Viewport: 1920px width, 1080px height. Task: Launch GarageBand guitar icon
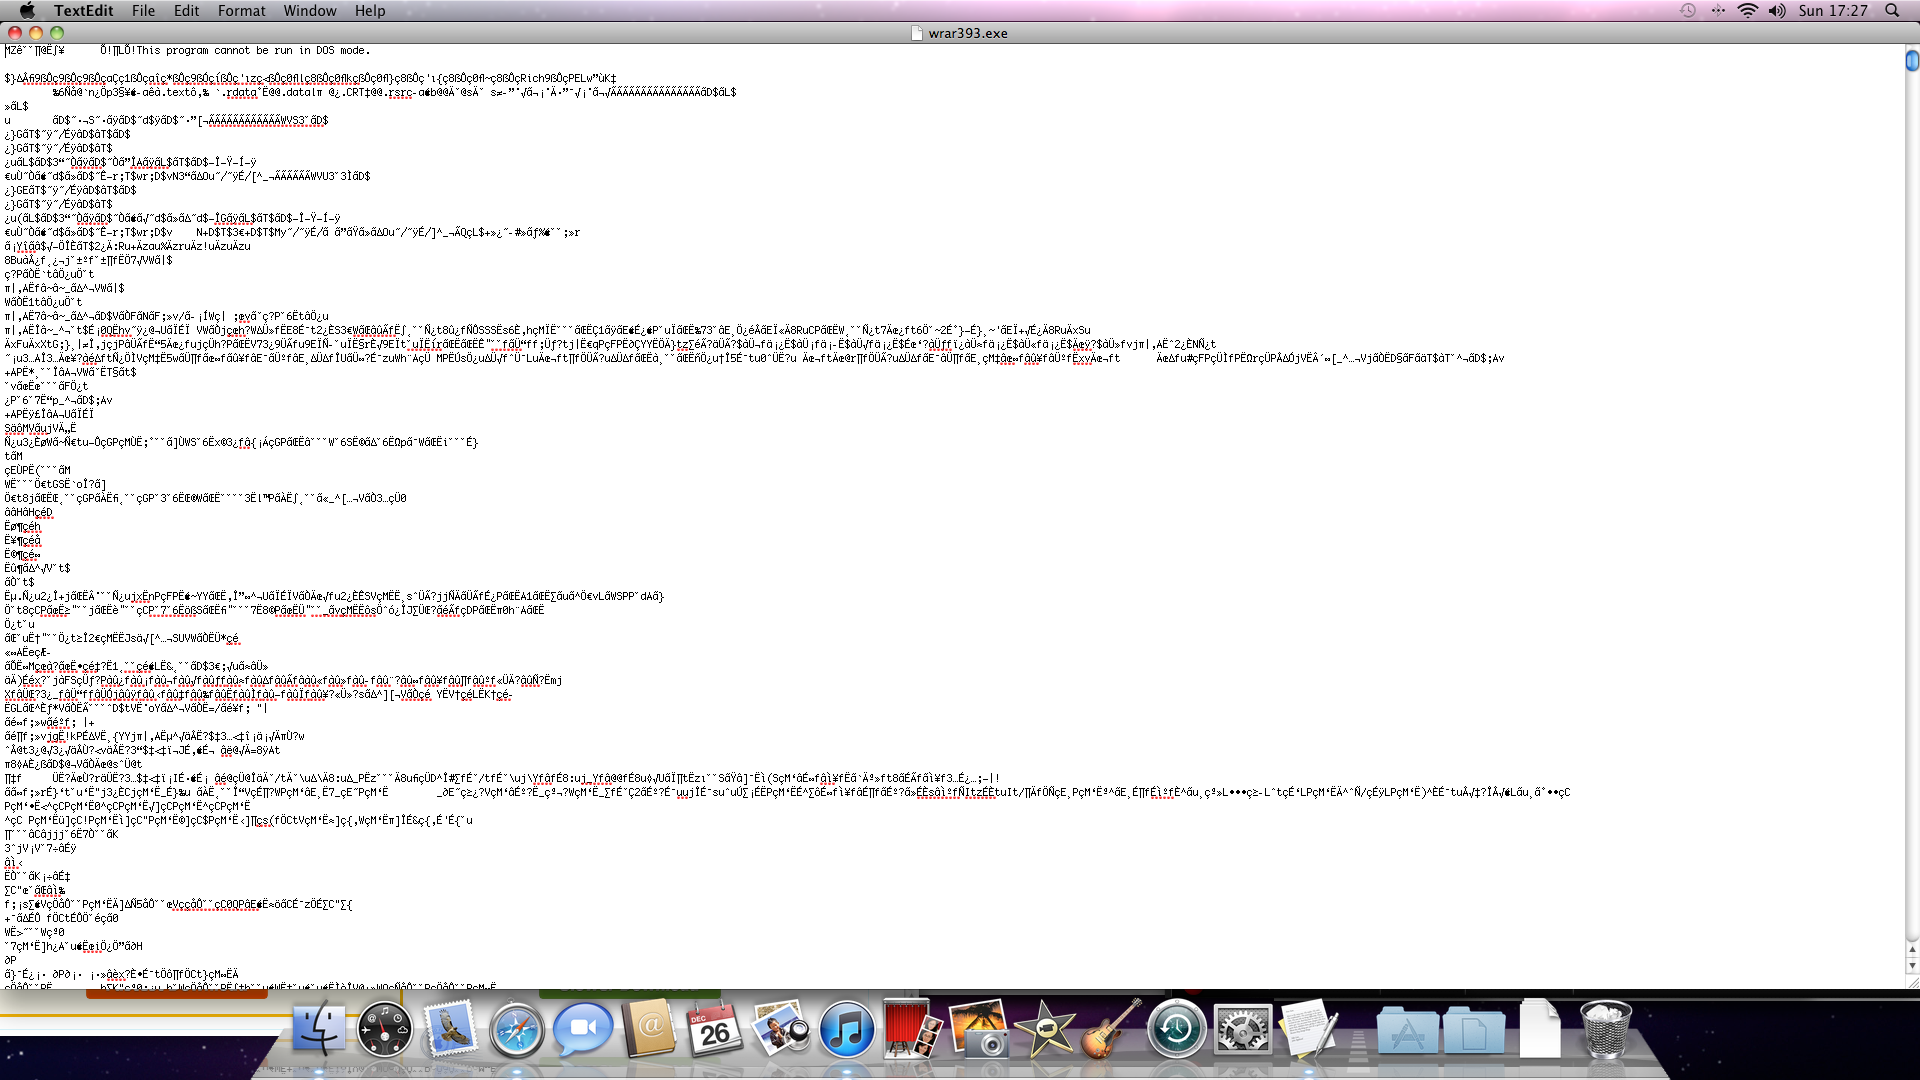tap(1110, 1031)
